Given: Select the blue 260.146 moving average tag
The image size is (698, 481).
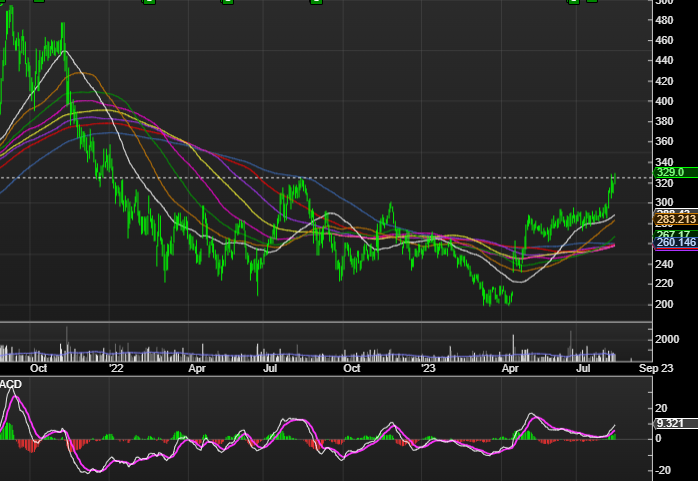Looking at the screenshot, I should 676,242.
